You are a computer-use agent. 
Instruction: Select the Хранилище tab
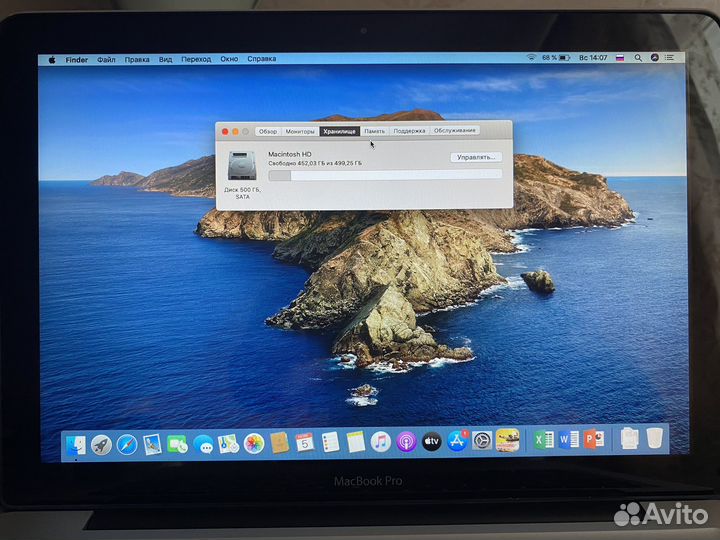click(339, 131)
